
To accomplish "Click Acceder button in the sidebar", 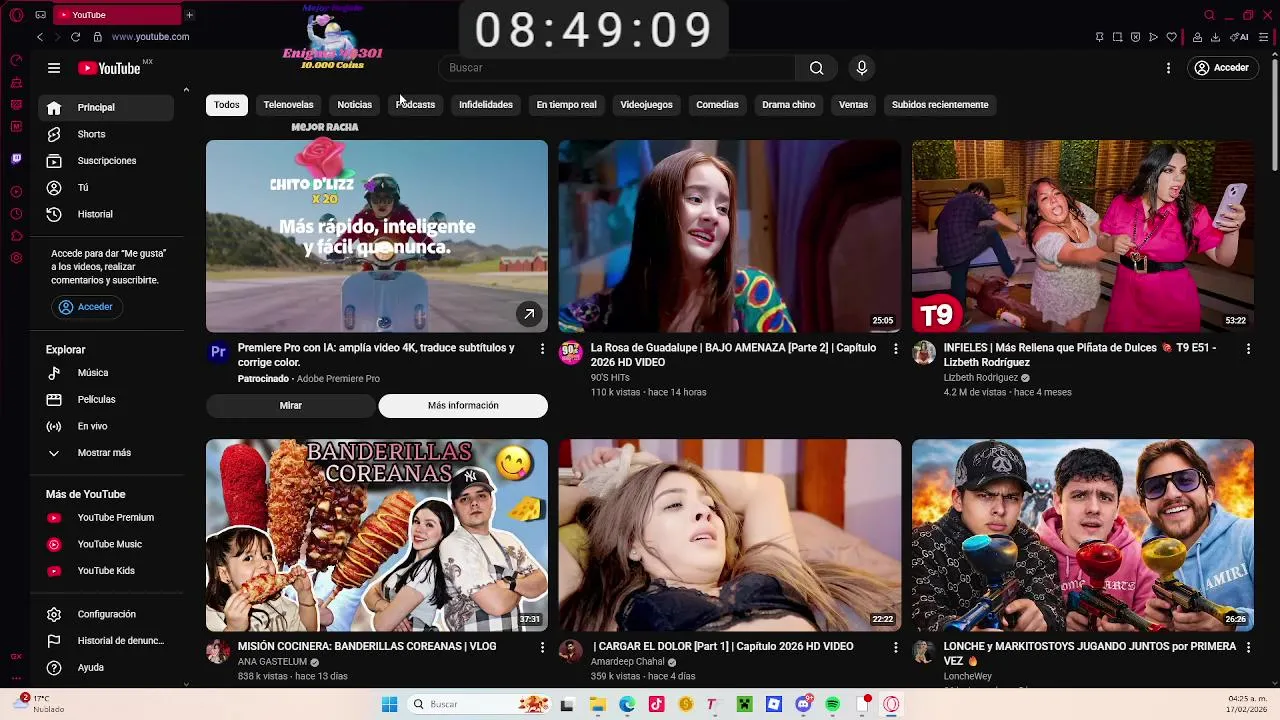I will click(x=86, y=307).
